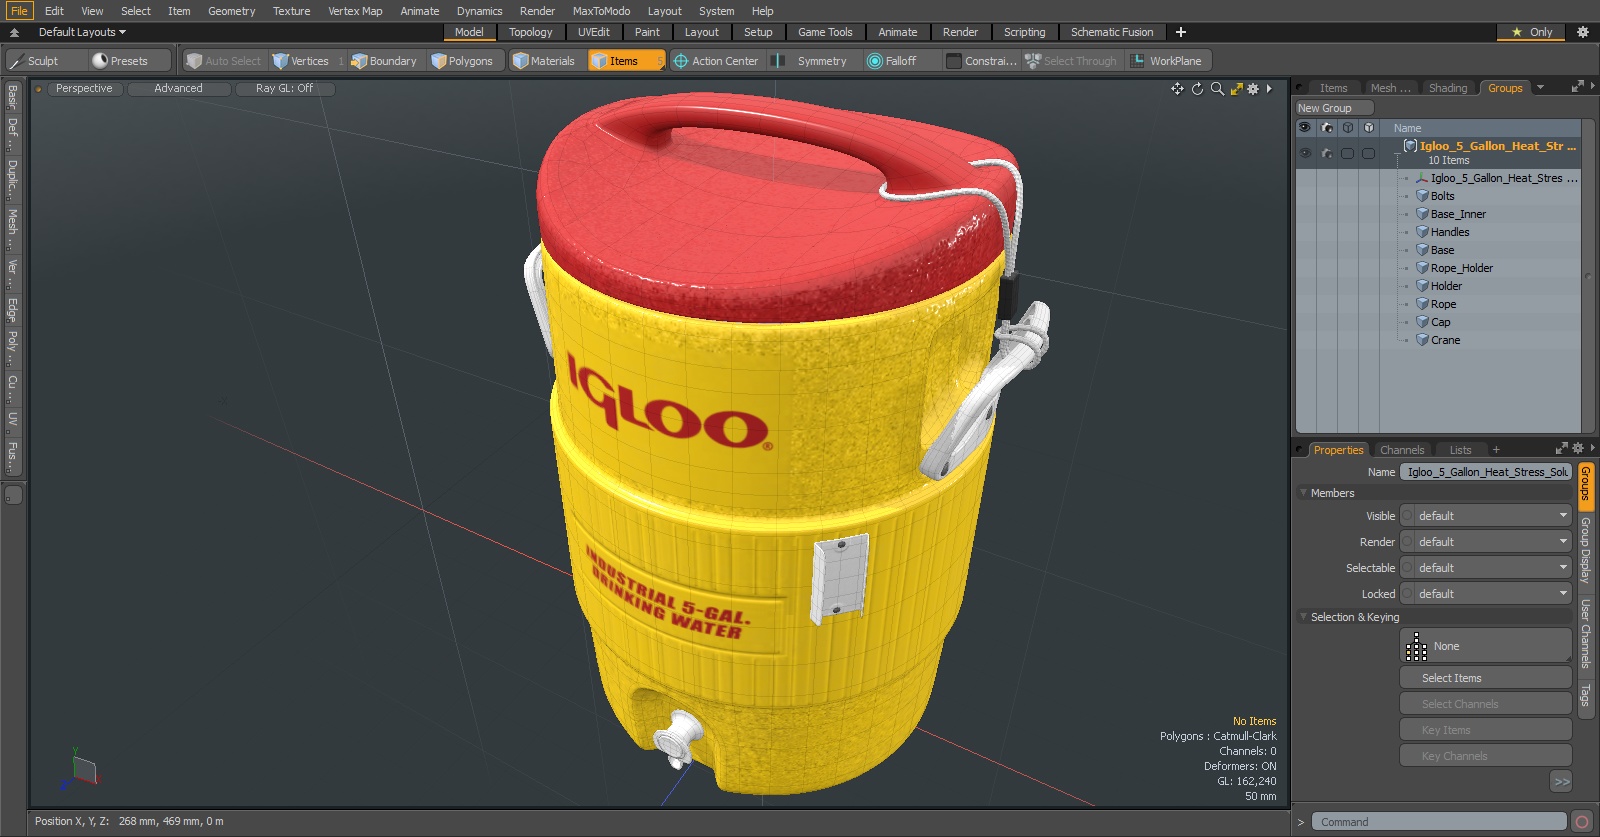Click the selection set dotted icon beside None
Screen dimensions: 1600x837
[x=1416, y=646]
